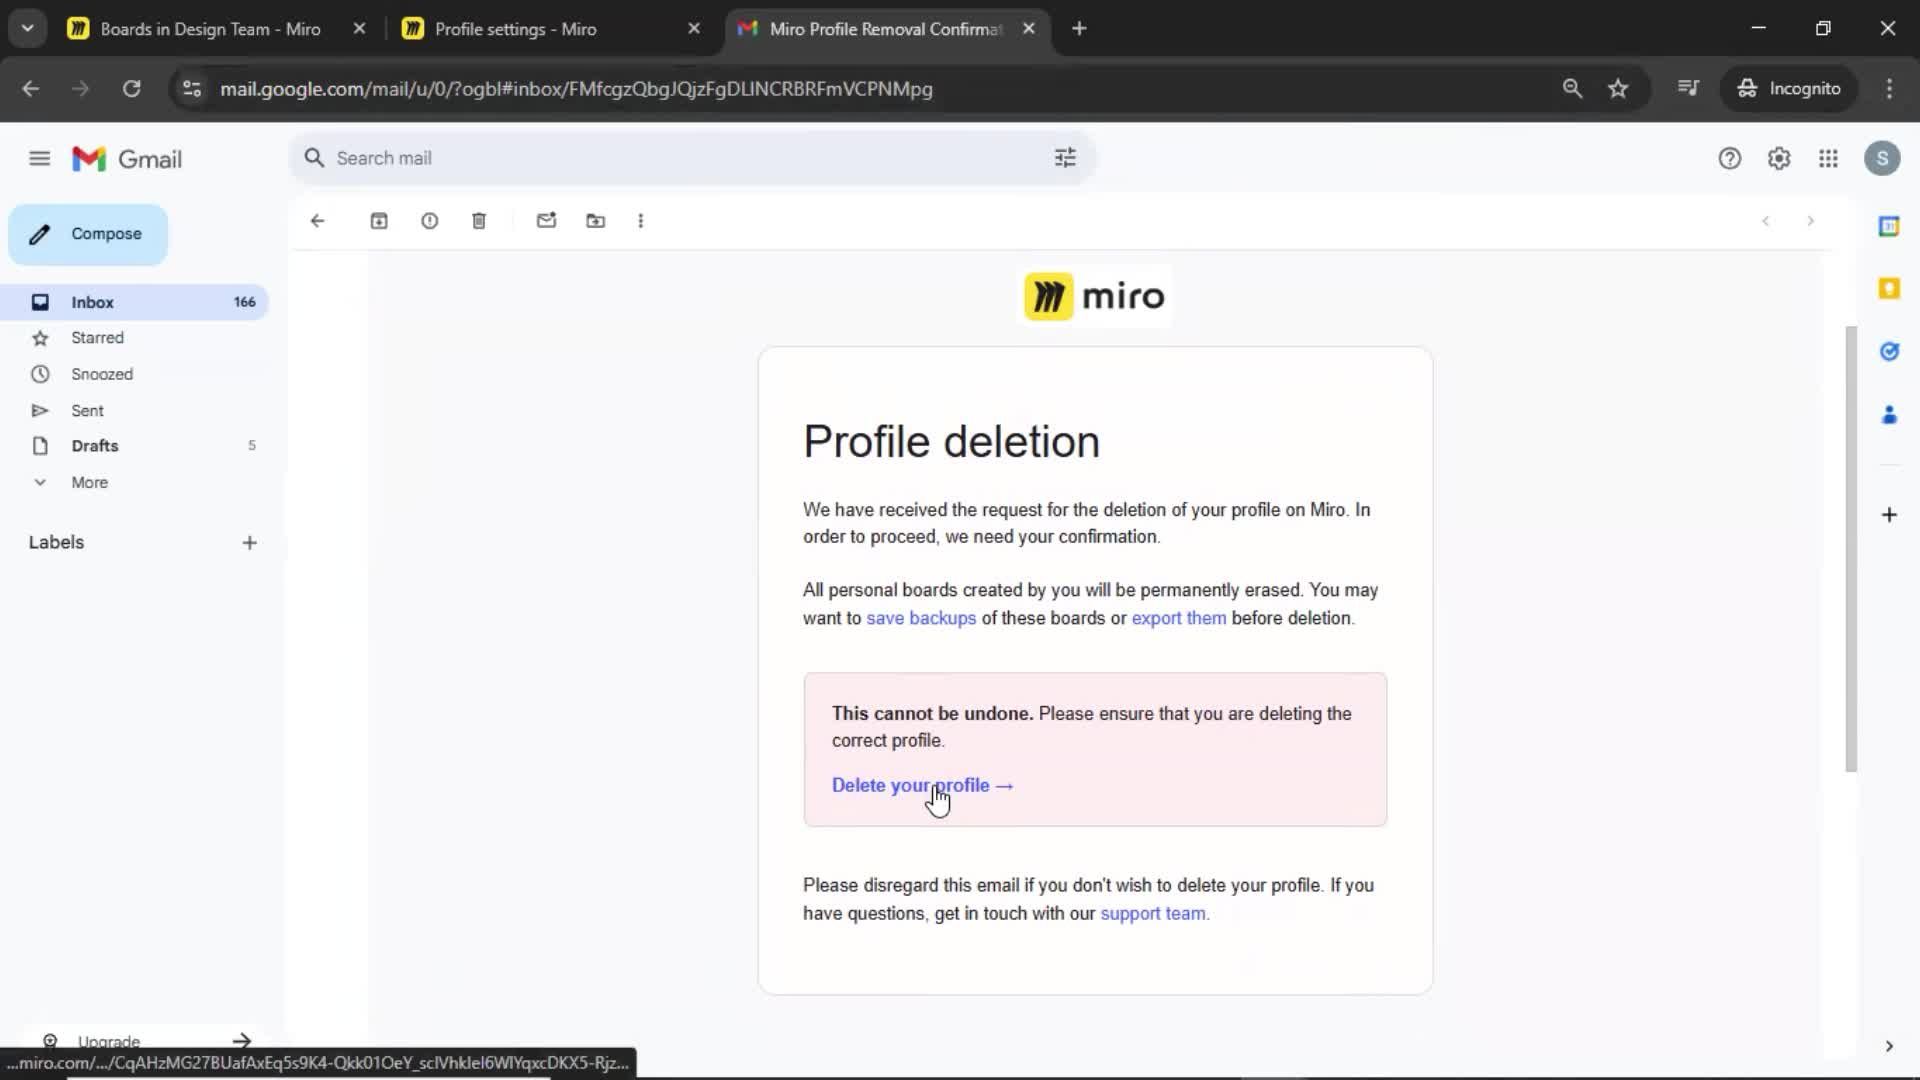This screenshot has height=1080, width=1920.
Task: Open Gmail settings gear
Action: point(1779,158)
